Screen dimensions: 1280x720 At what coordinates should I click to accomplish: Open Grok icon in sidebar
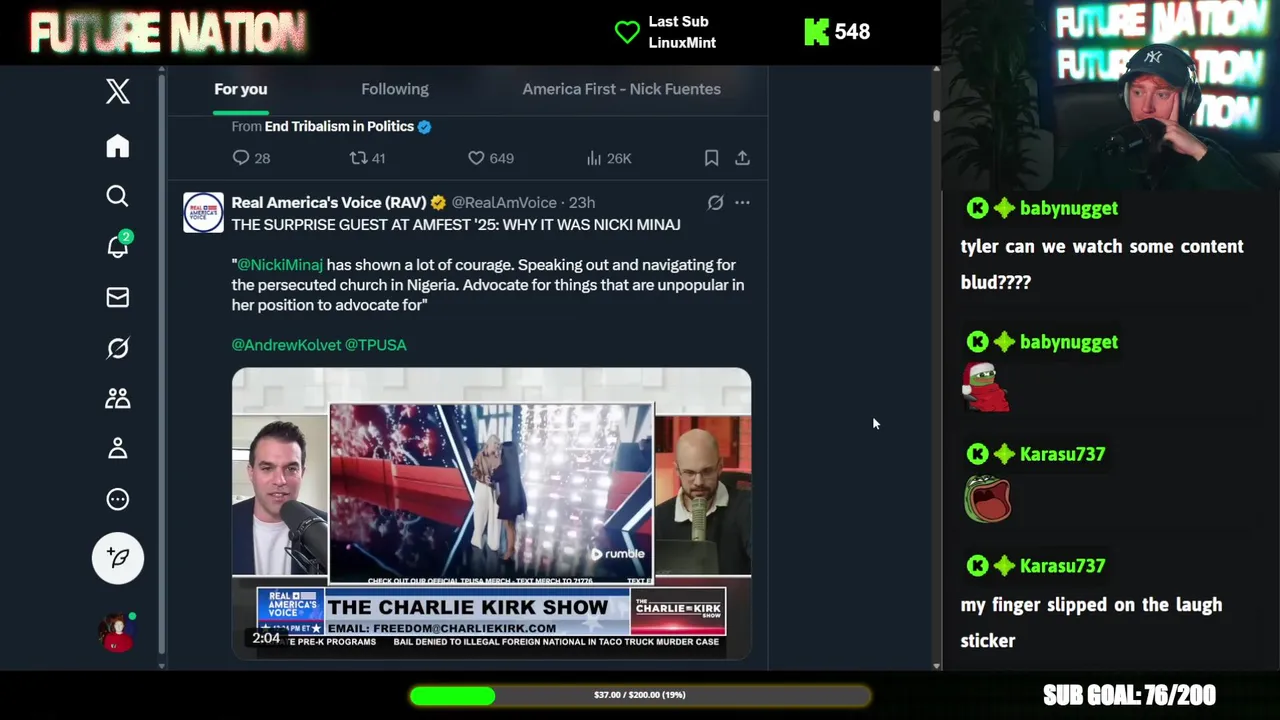point(118,348)
